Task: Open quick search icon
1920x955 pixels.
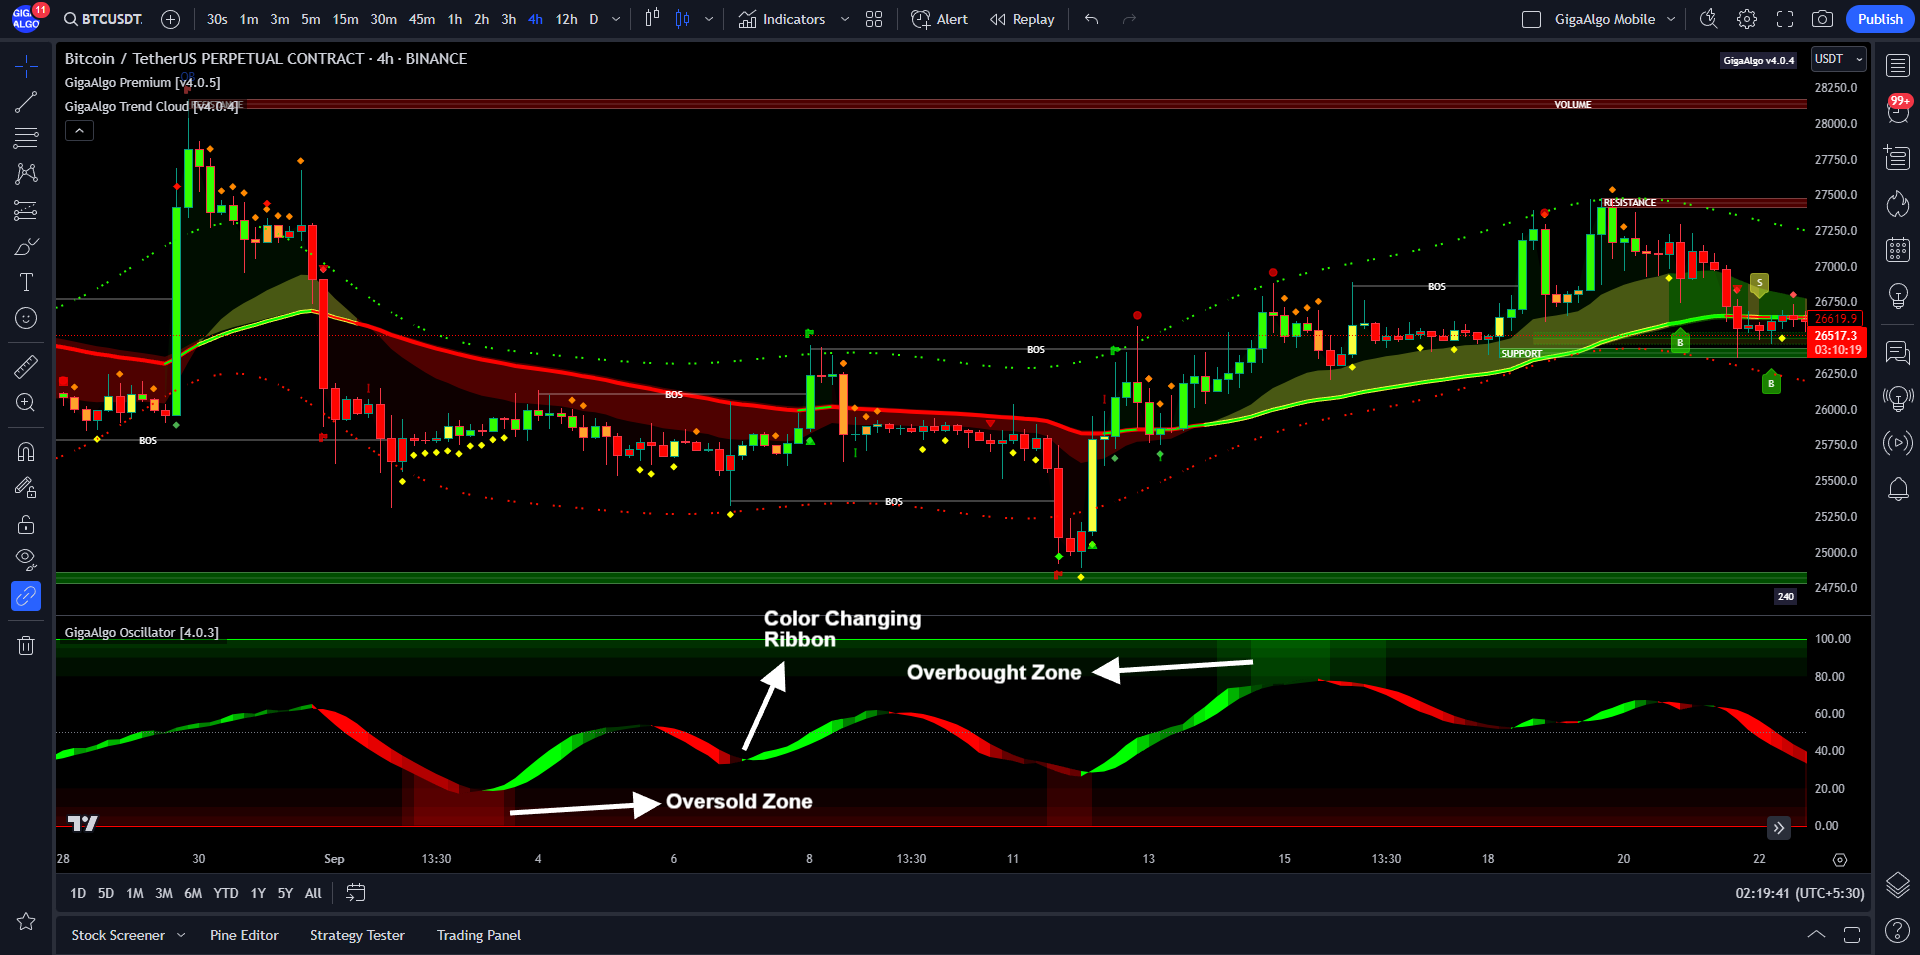Action: point(1708,19)
